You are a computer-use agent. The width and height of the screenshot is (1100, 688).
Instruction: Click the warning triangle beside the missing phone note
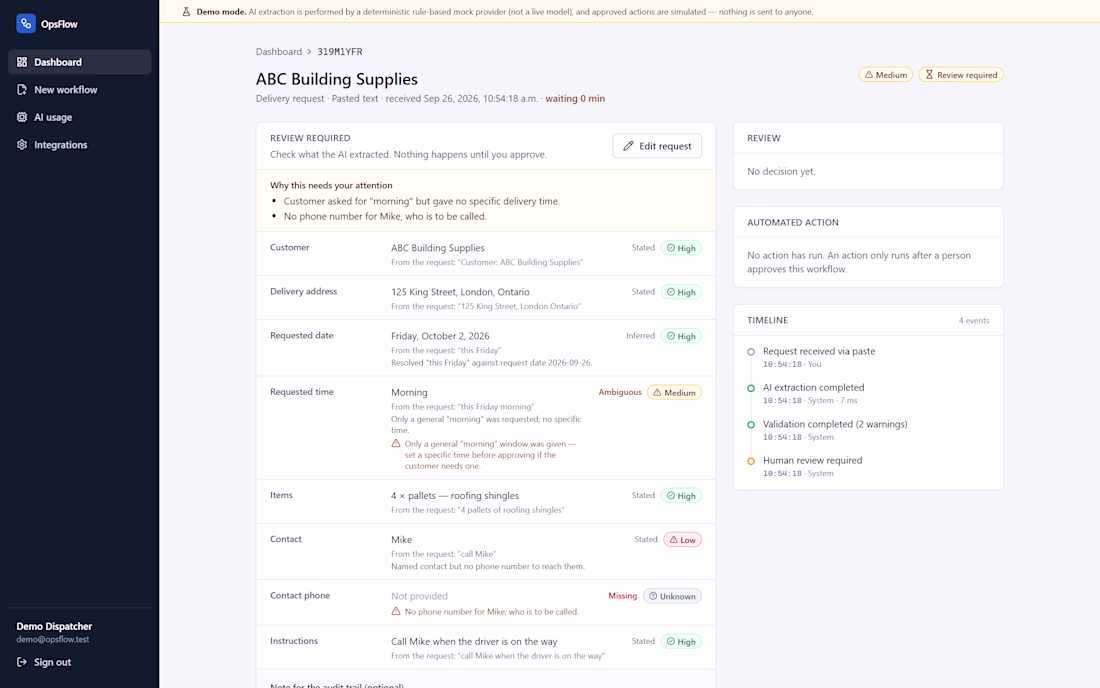(x=396, y=611)
